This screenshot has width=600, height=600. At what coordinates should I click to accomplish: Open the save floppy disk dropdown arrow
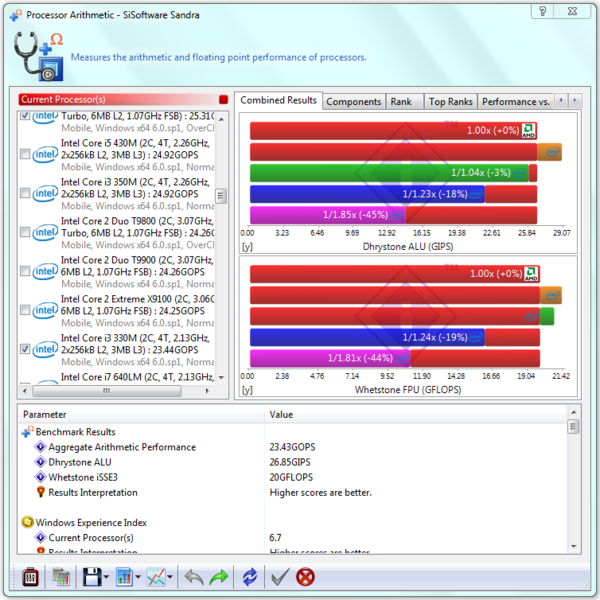click(107, 577)
